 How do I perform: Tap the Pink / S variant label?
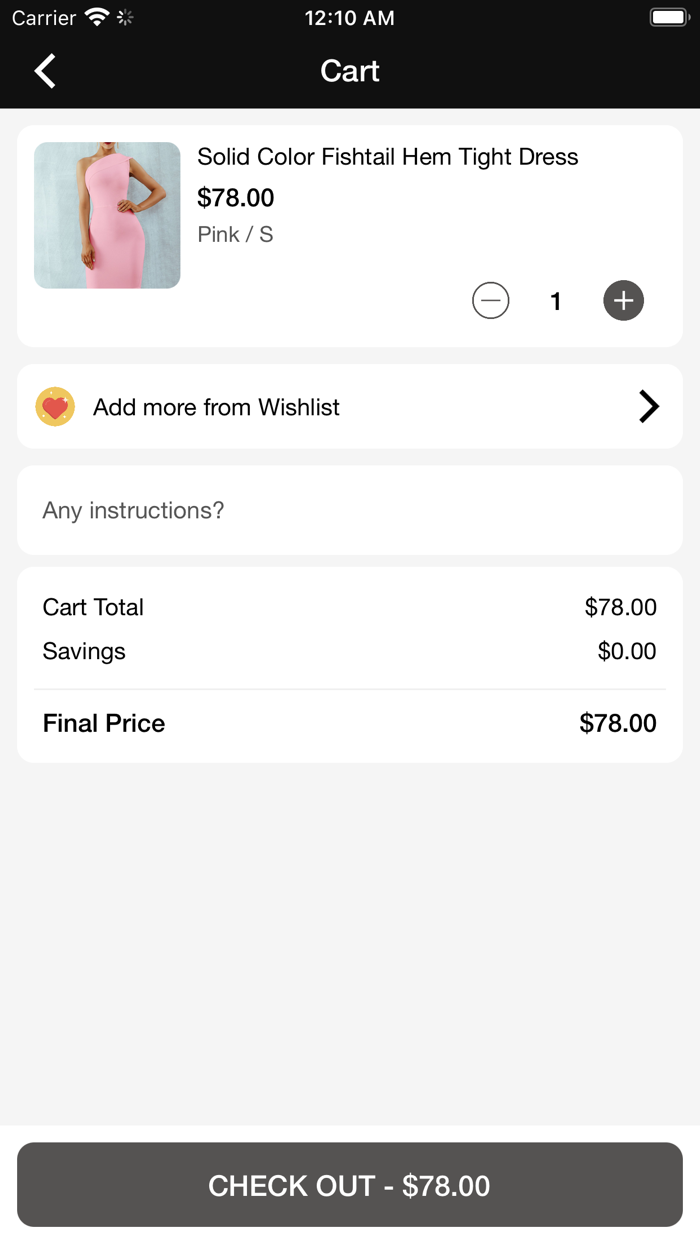235,234
